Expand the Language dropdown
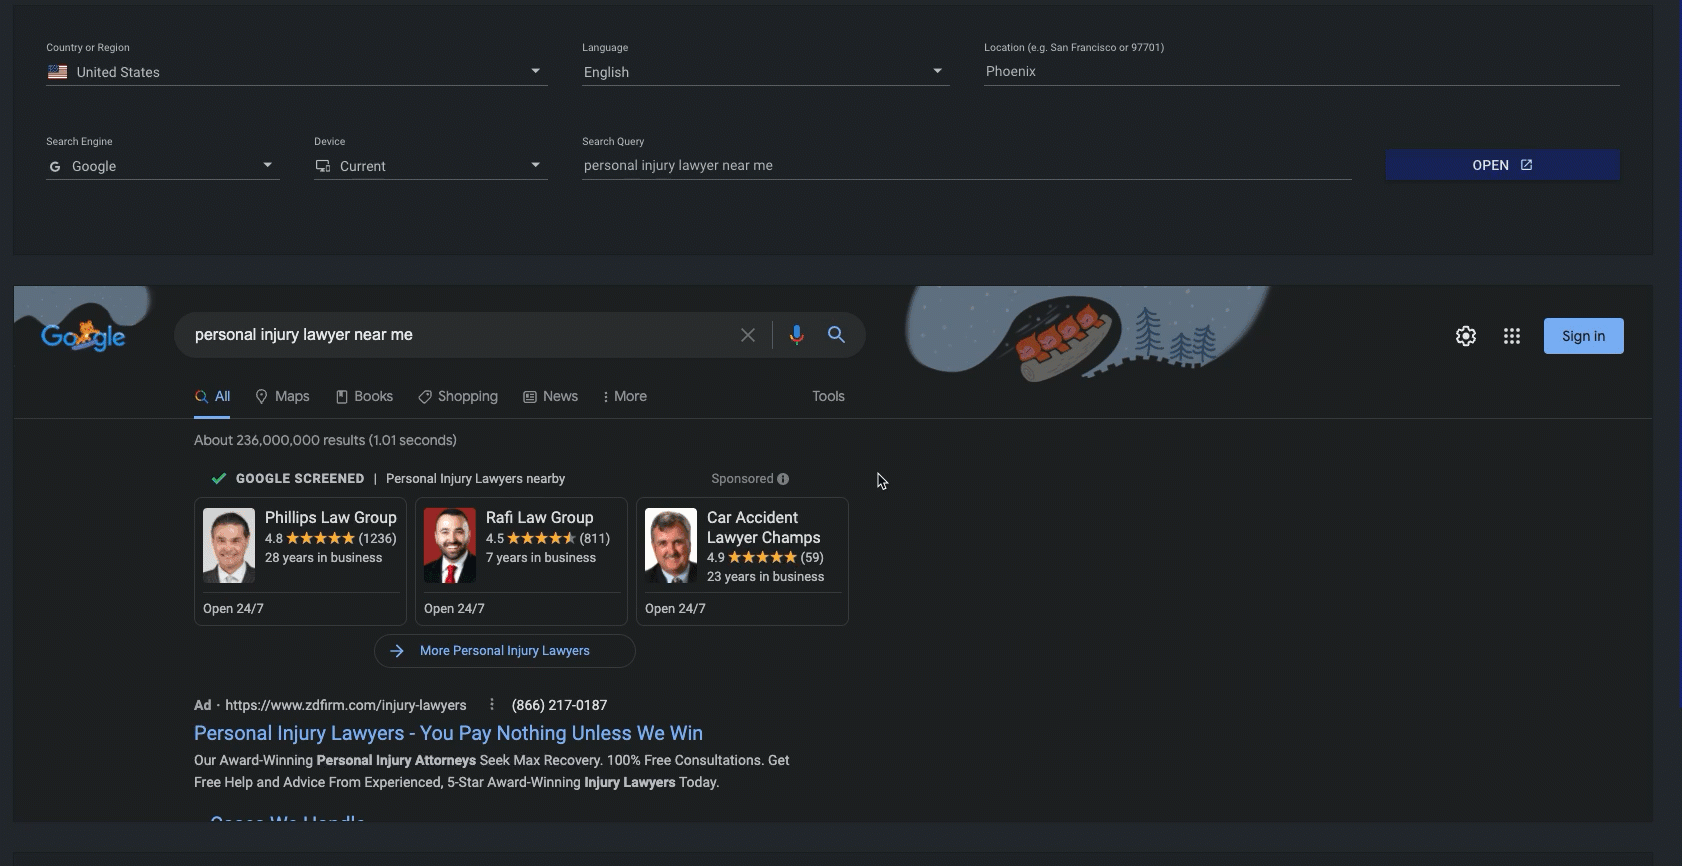The width and height of the screenshot is (1682, 866). coord(937,71)
